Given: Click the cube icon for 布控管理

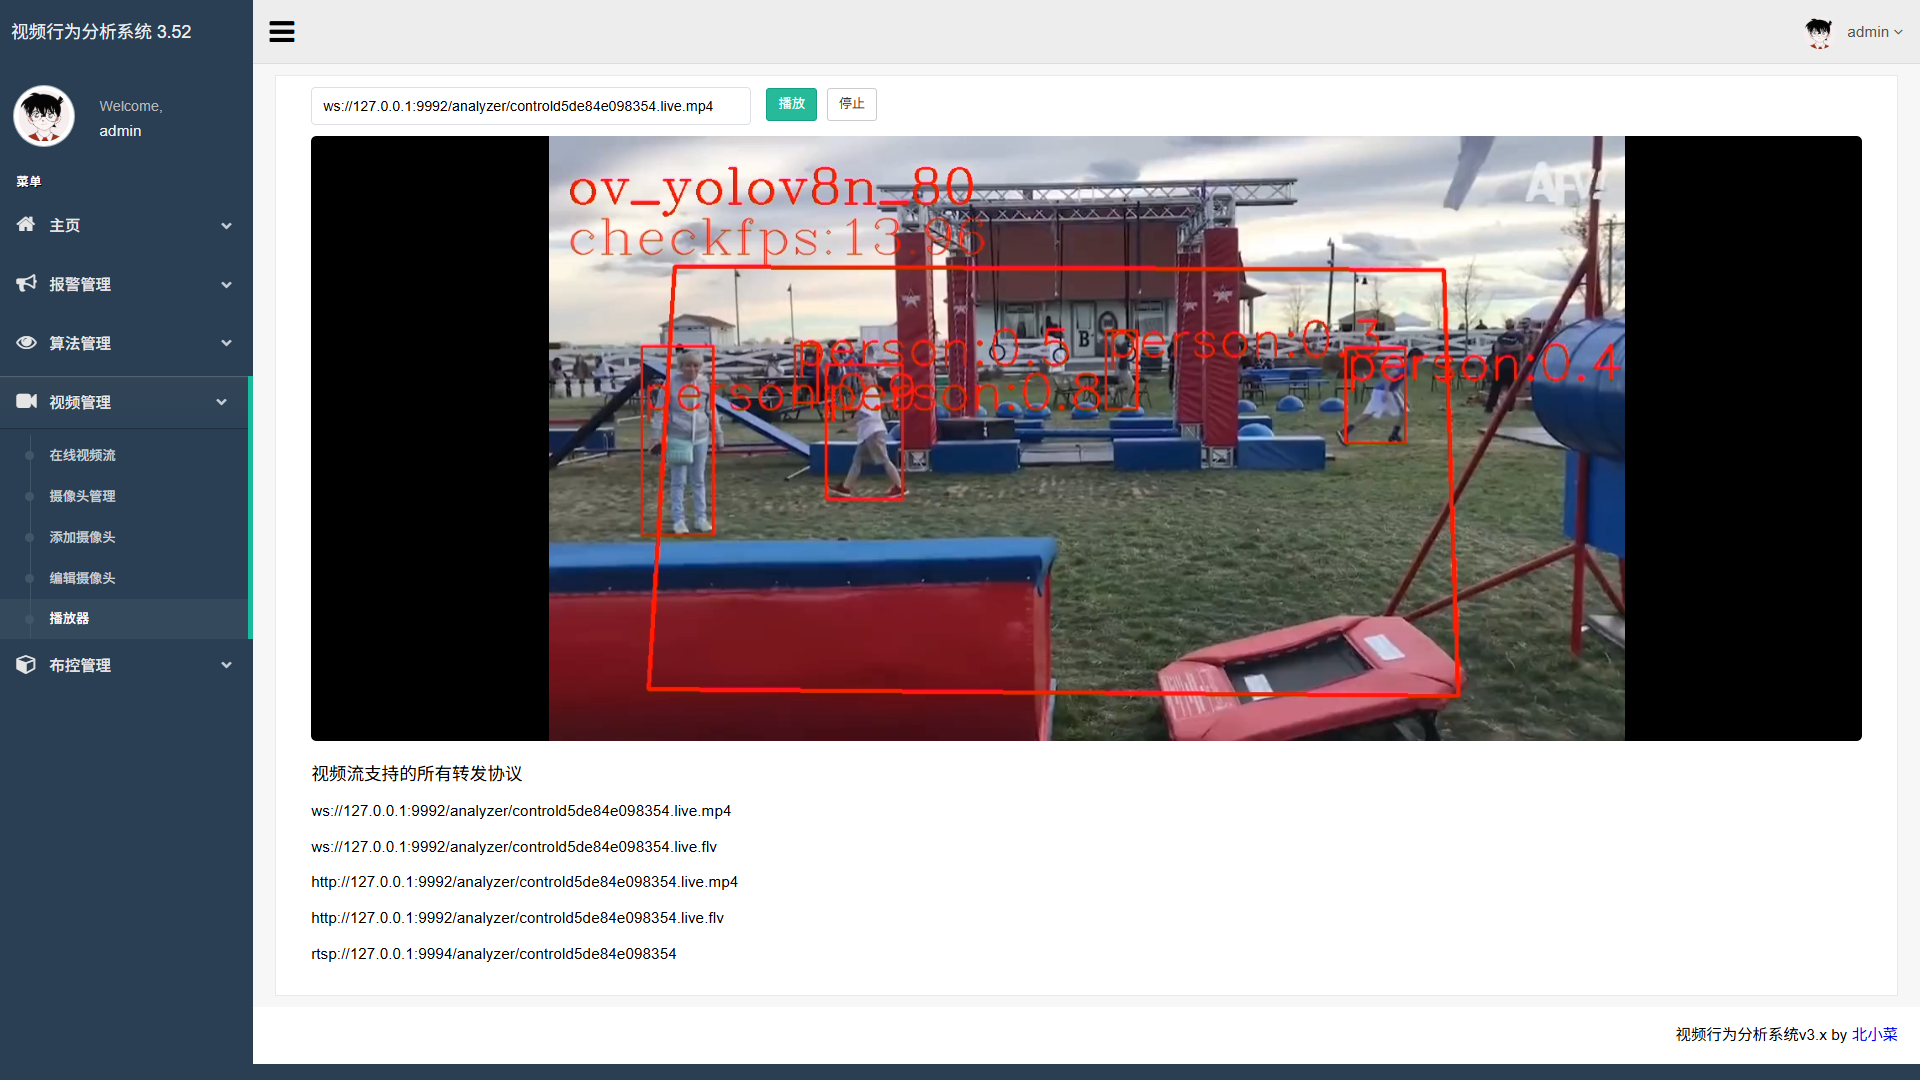Looking at the screenshot, I should [26, 664].
